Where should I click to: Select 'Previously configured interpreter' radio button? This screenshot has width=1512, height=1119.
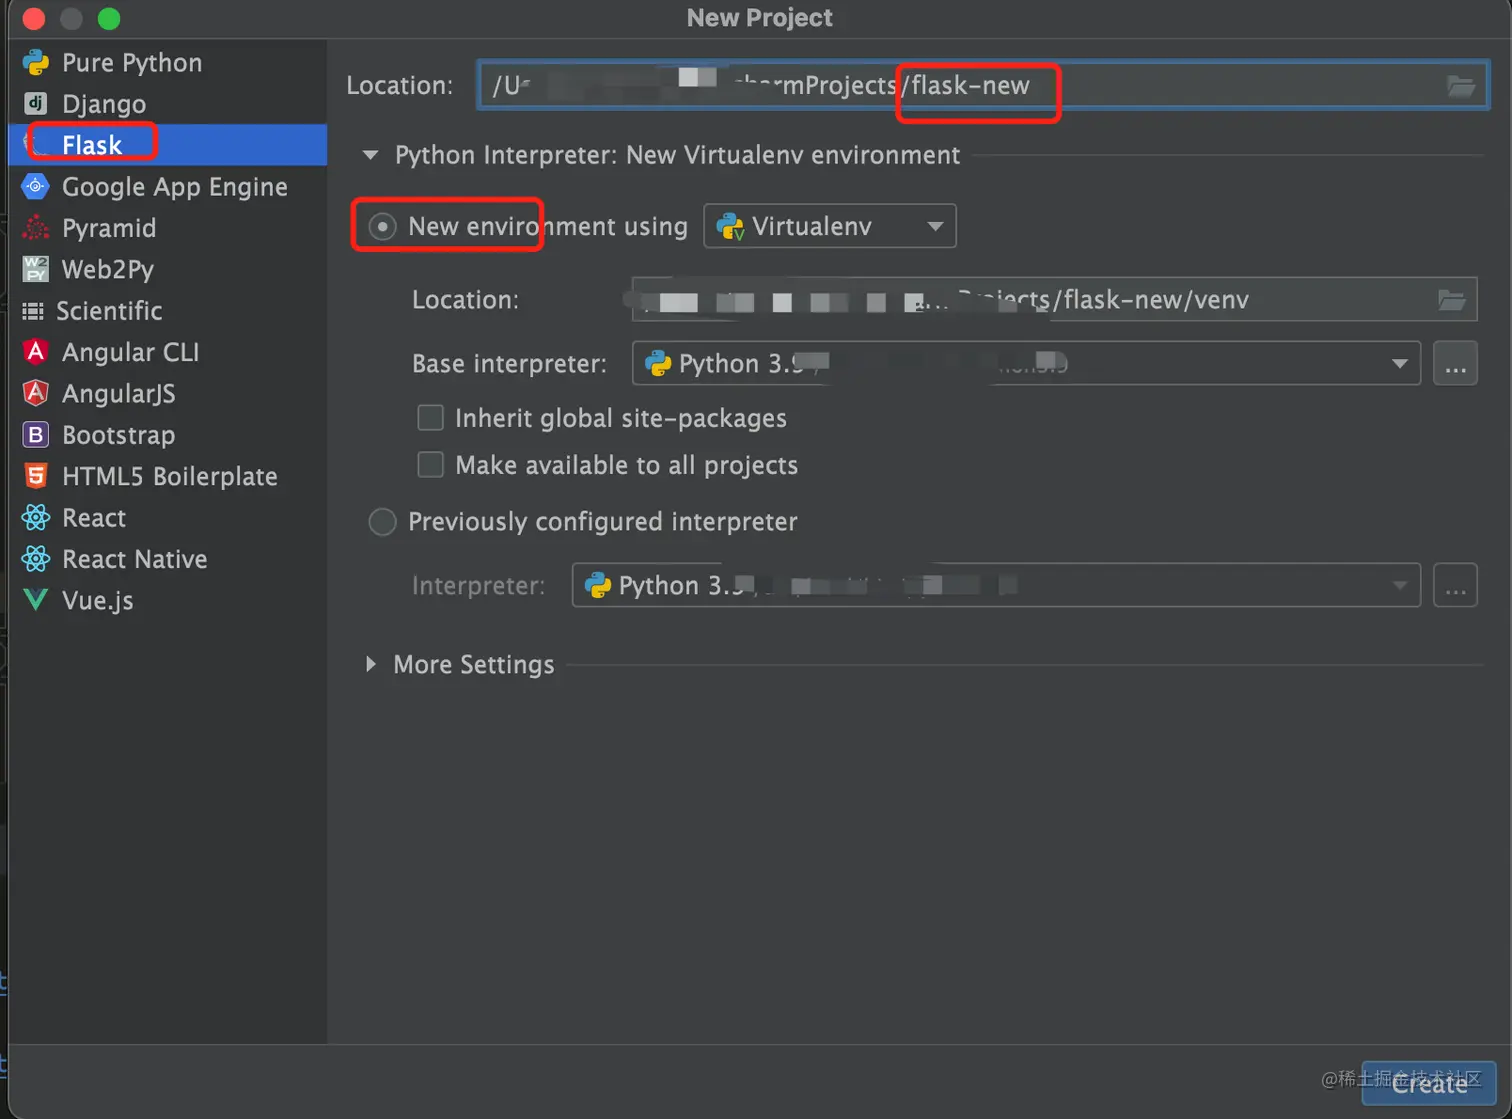click(x=382, y=522)
